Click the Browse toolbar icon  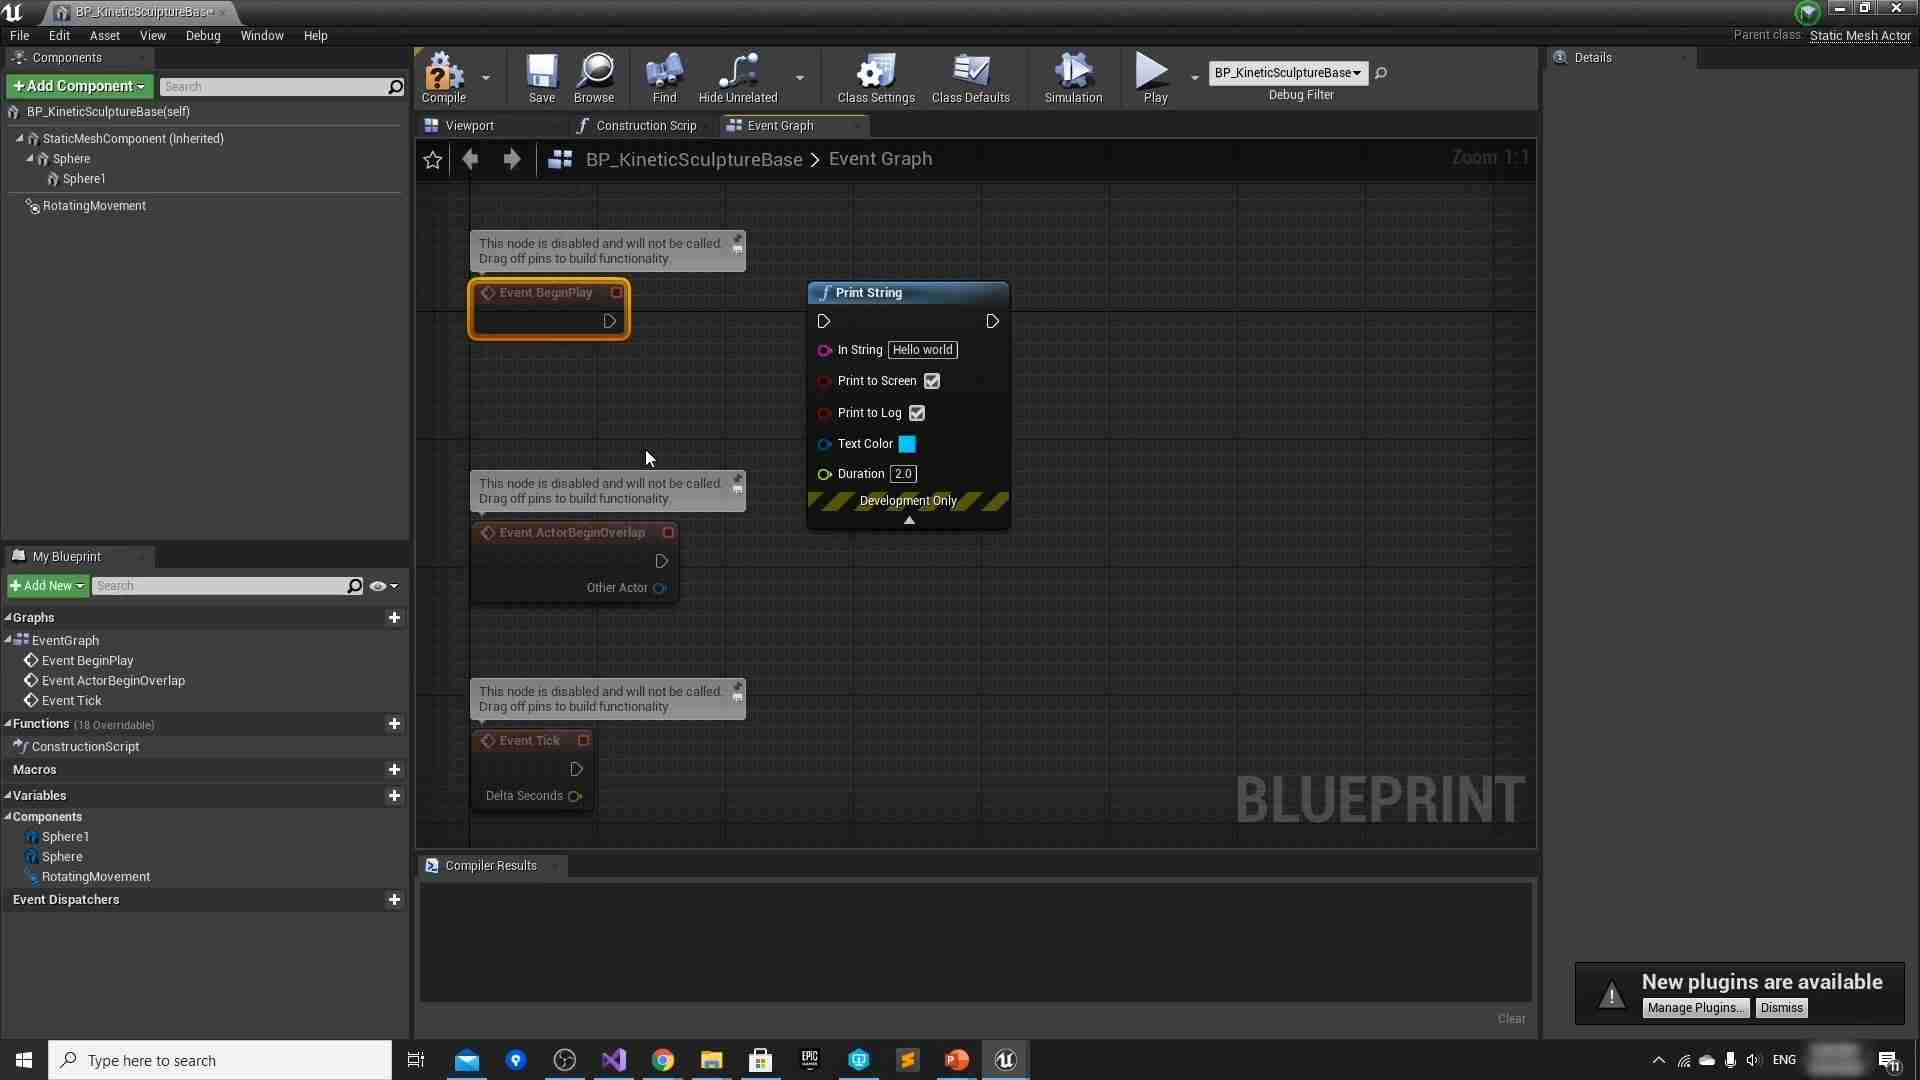pos(594,76)
